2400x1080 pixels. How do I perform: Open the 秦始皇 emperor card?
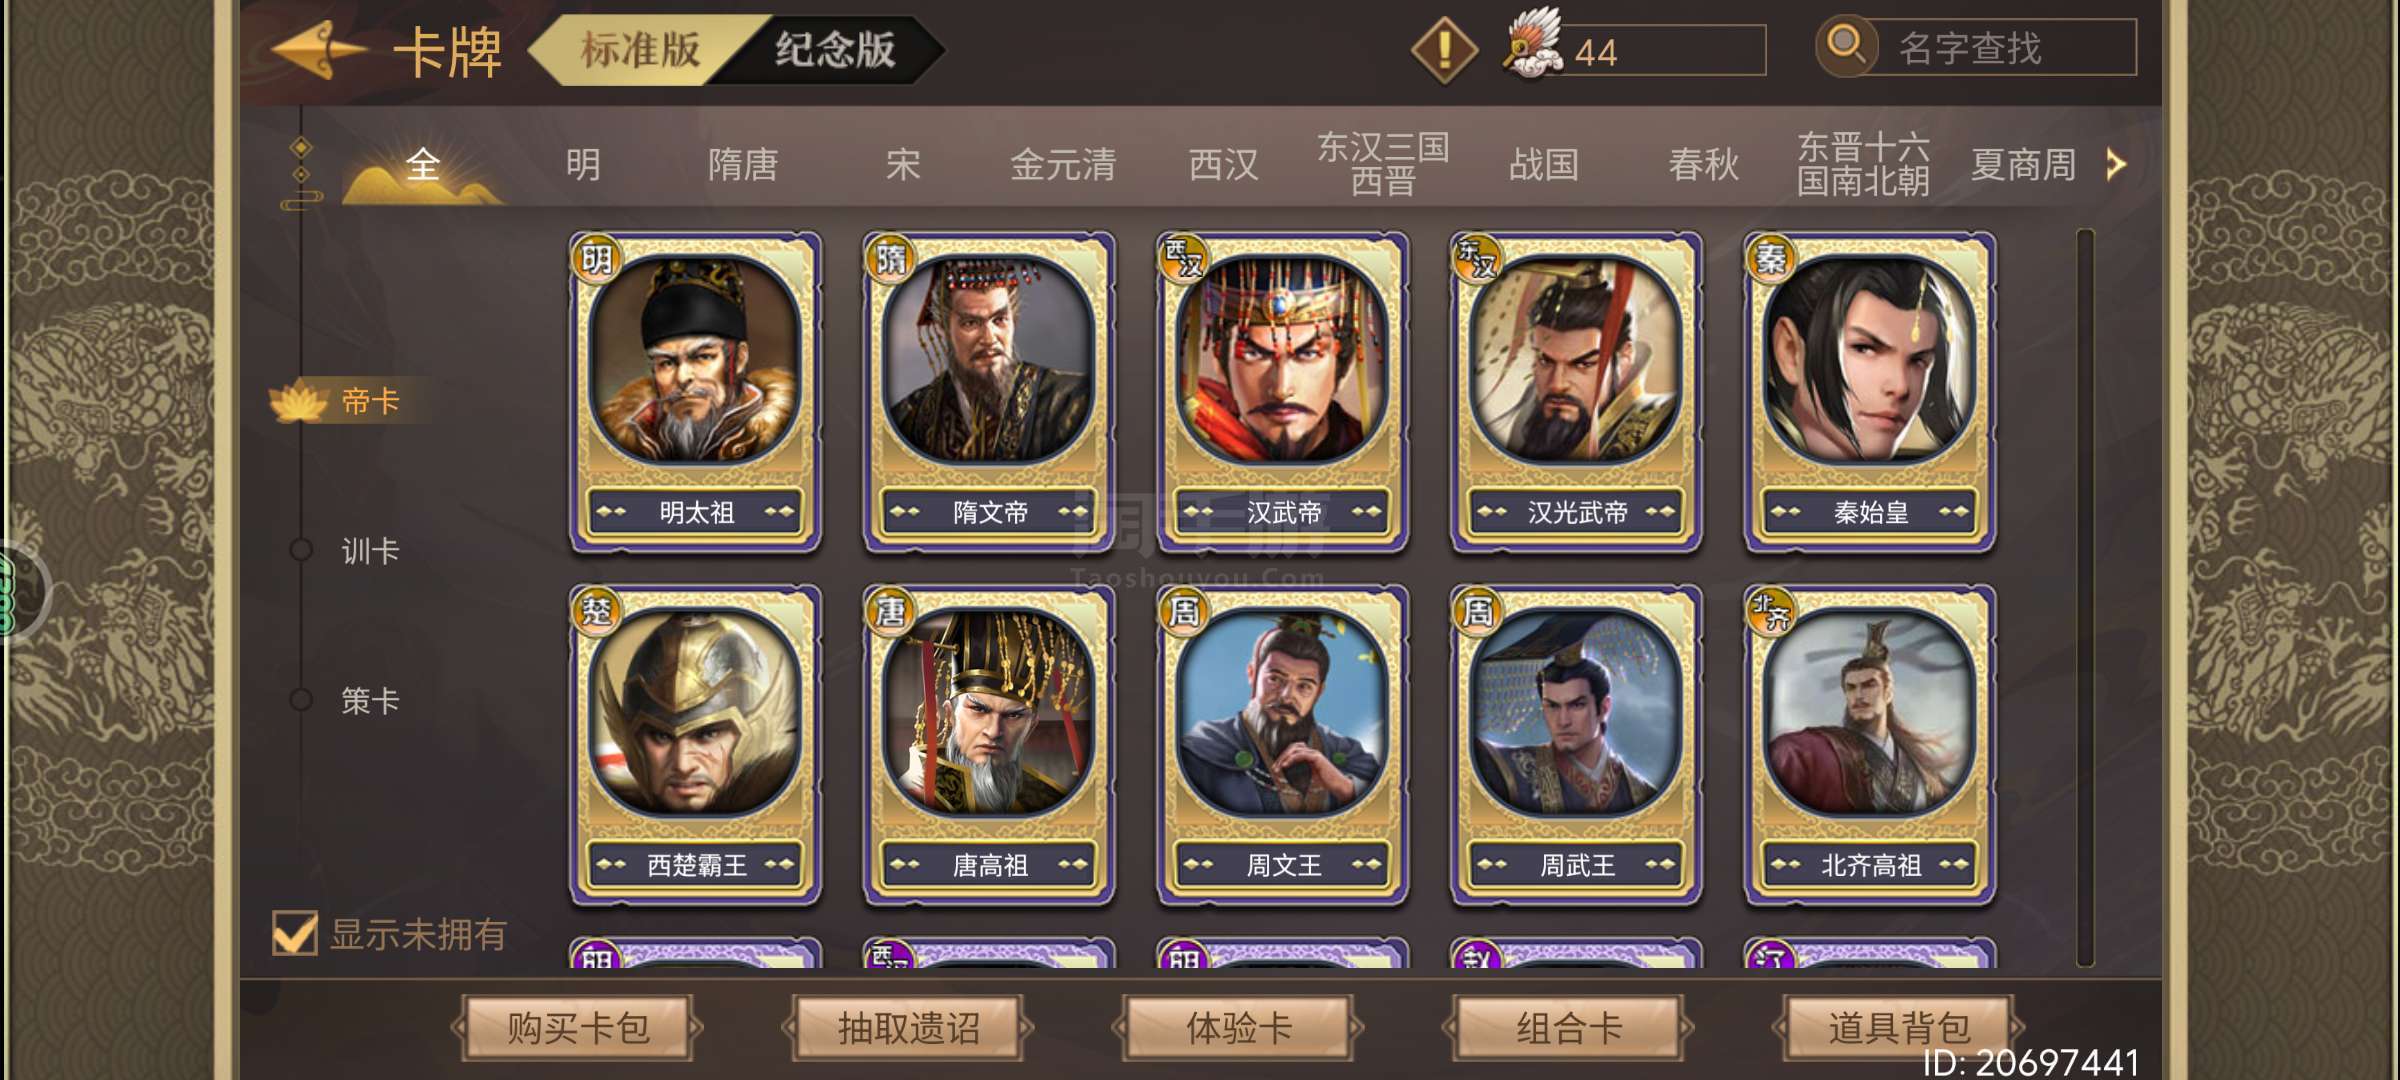point(1870,391)
